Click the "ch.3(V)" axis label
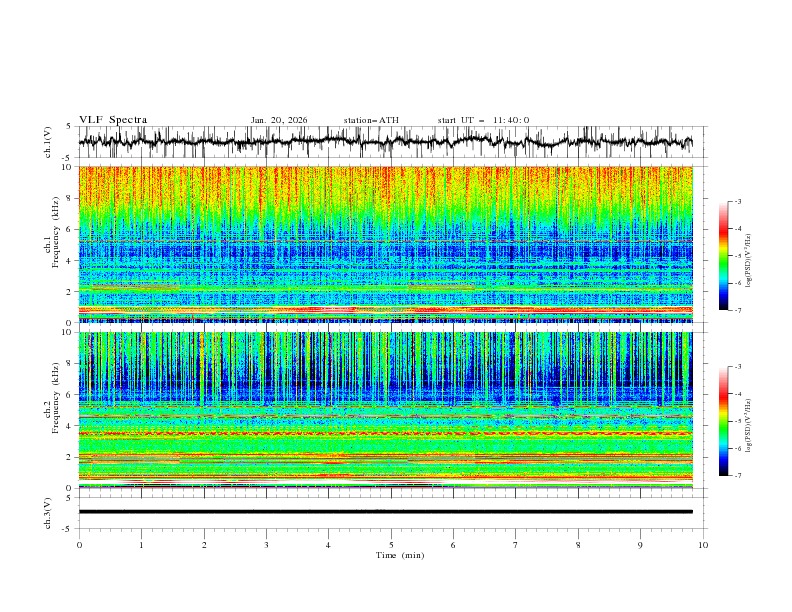This screenshot has width=792, height=612. pyautogui.click(x=48, y=513)
